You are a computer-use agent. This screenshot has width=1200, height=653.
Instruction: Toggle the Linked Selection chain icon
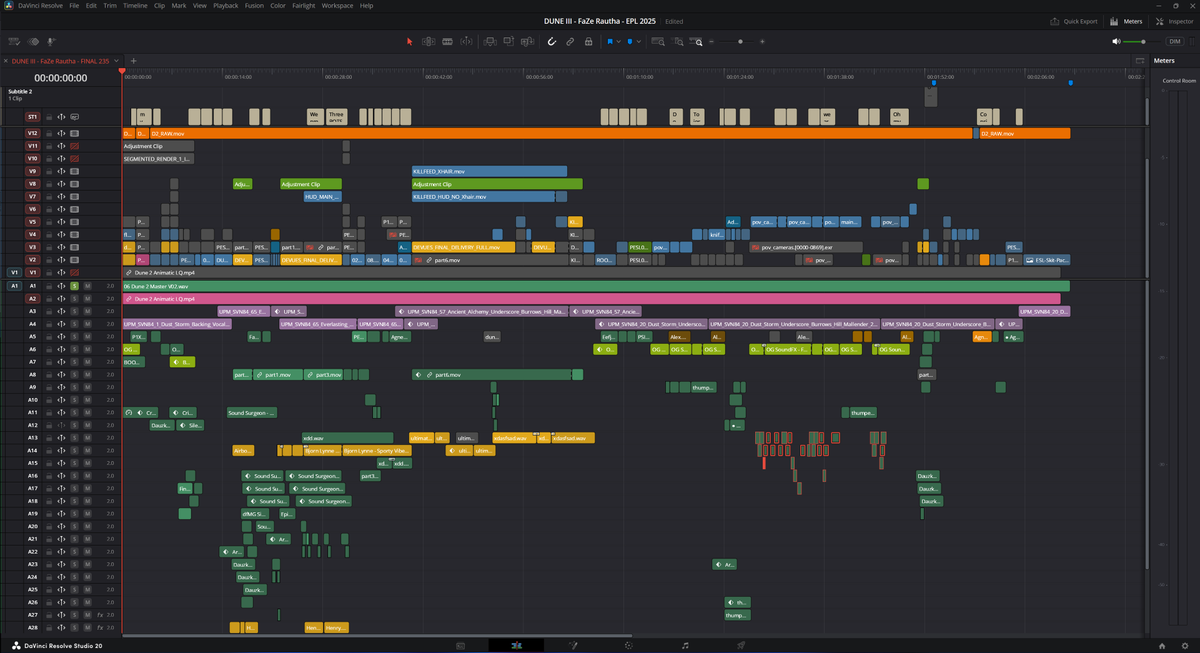570,42
